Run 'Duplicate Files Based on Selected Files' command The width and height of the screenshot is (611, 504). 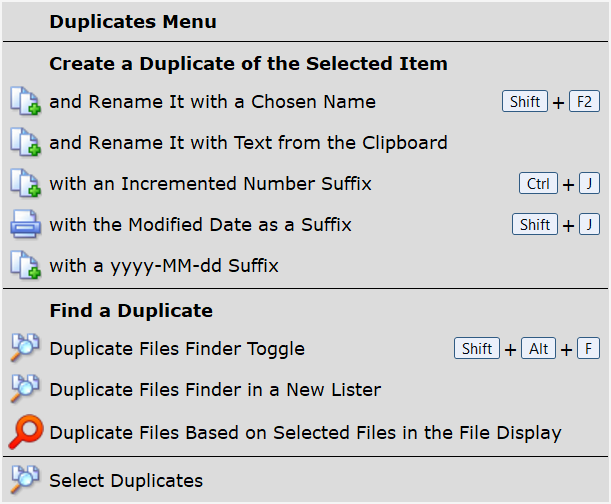[x=305, y=433]
